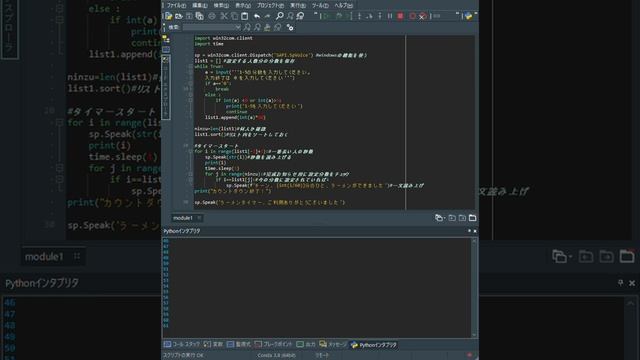The height and width of the screenshot is (360, 640).
Task: Start debugging the script
Action: (x=339, y=16)
